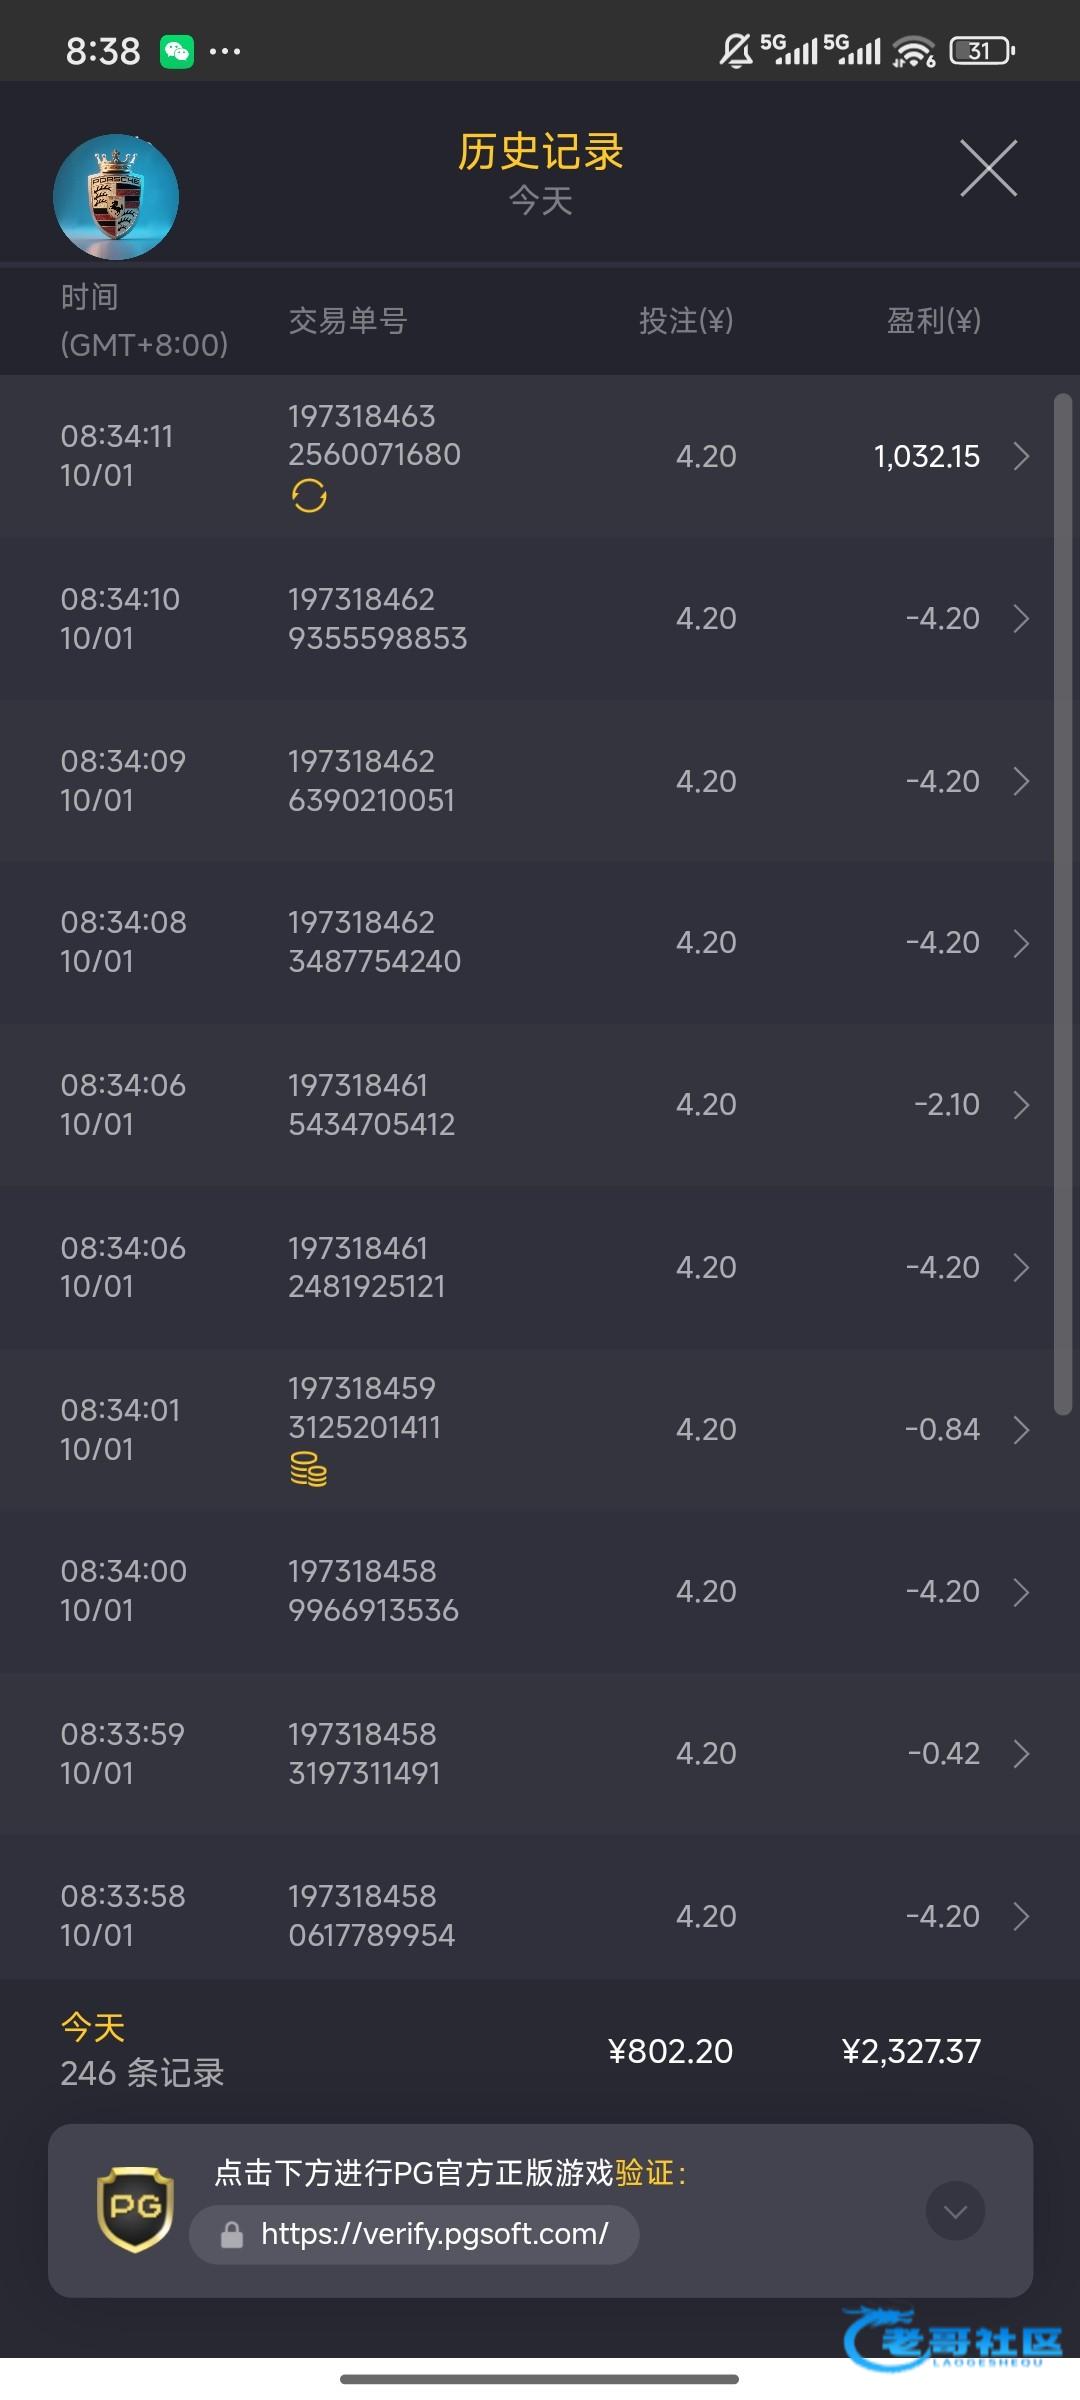The image size is (1080, 2400).
Task: Tap the Wi-Fi signal icon
Action: (x=913, y=51)
